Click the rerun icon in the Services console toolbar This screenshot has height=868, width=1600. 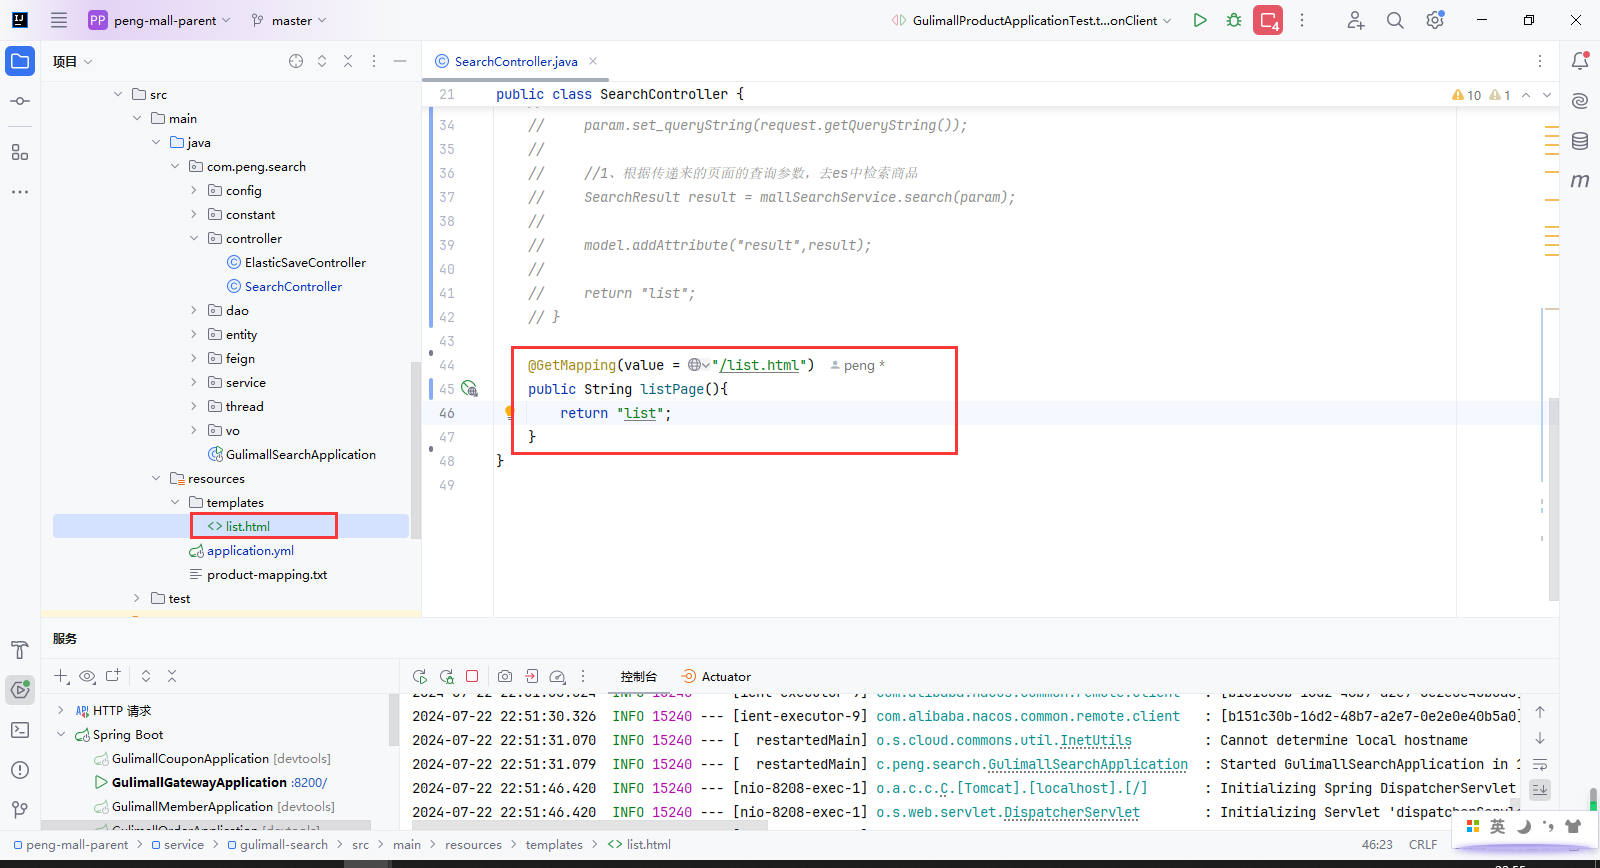(x=420, y=677)
